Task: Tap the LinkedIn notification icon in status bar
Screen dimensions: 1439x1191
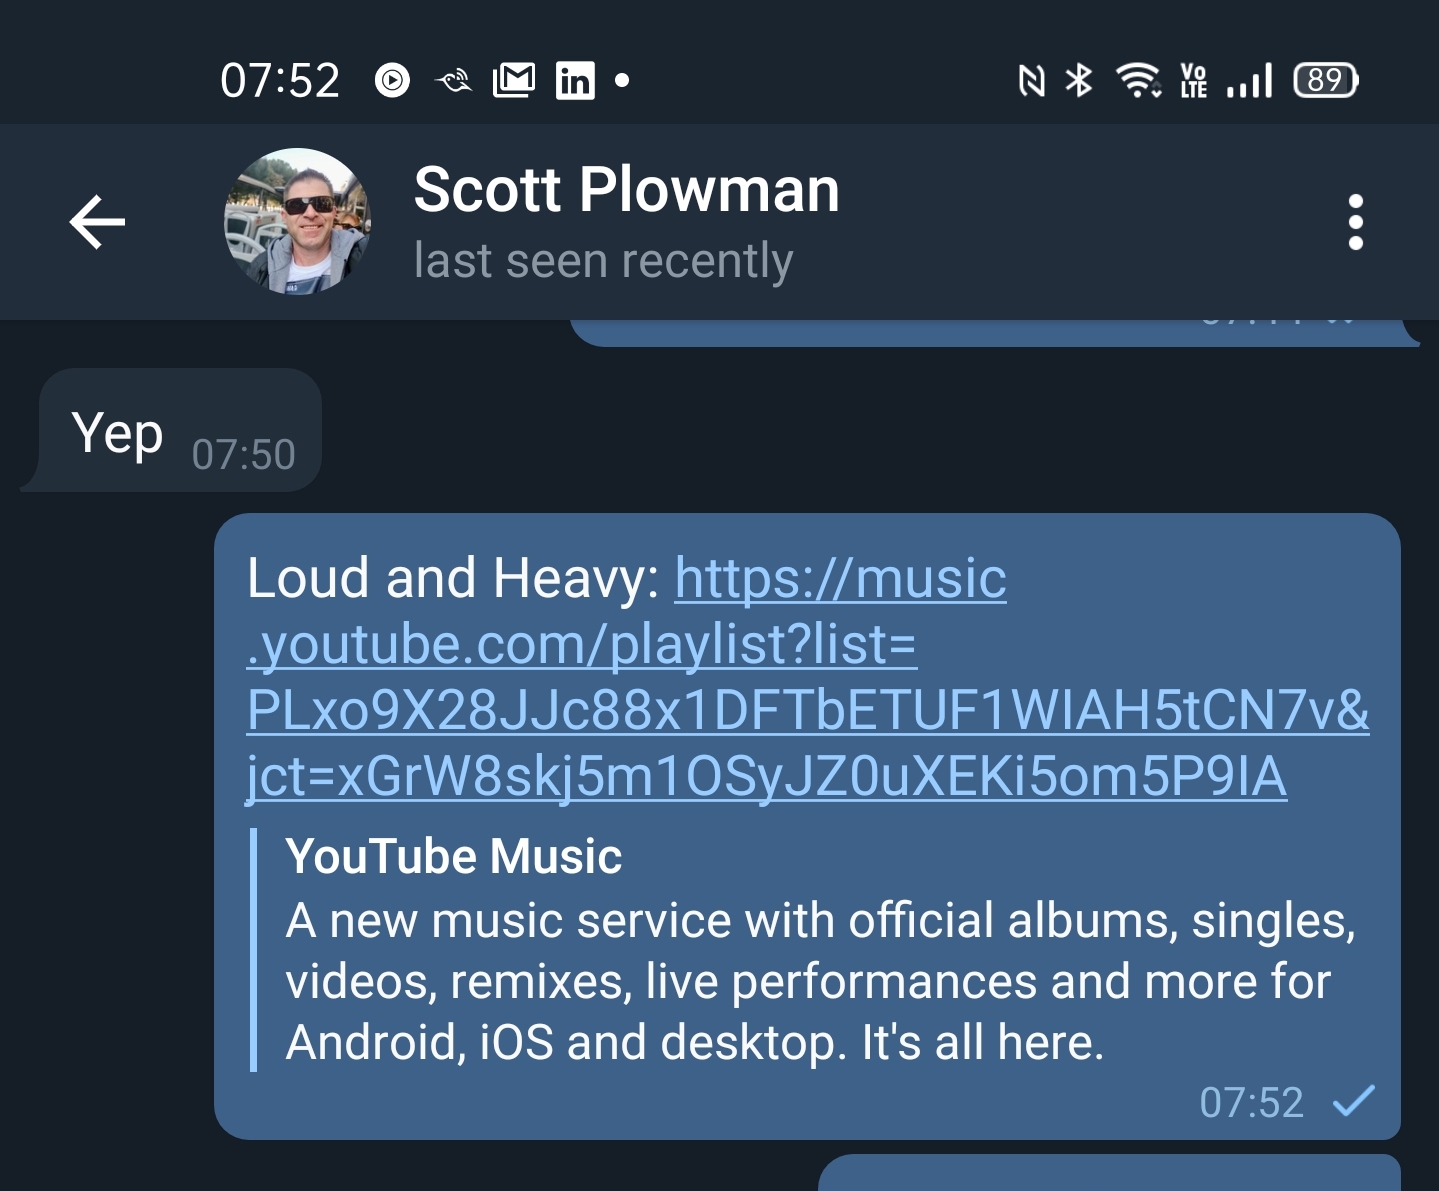Action: 575,80
